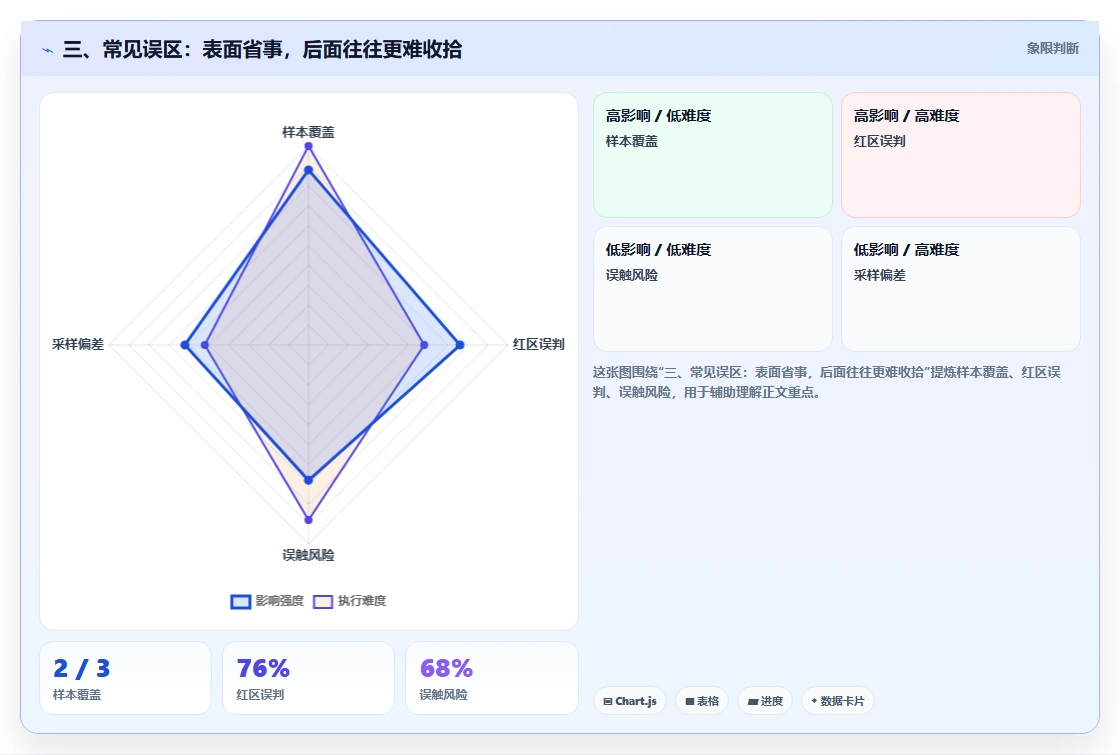Click 误触风险 text in low-impact quadrant card
1120x755 pixels.
point(631,275)
